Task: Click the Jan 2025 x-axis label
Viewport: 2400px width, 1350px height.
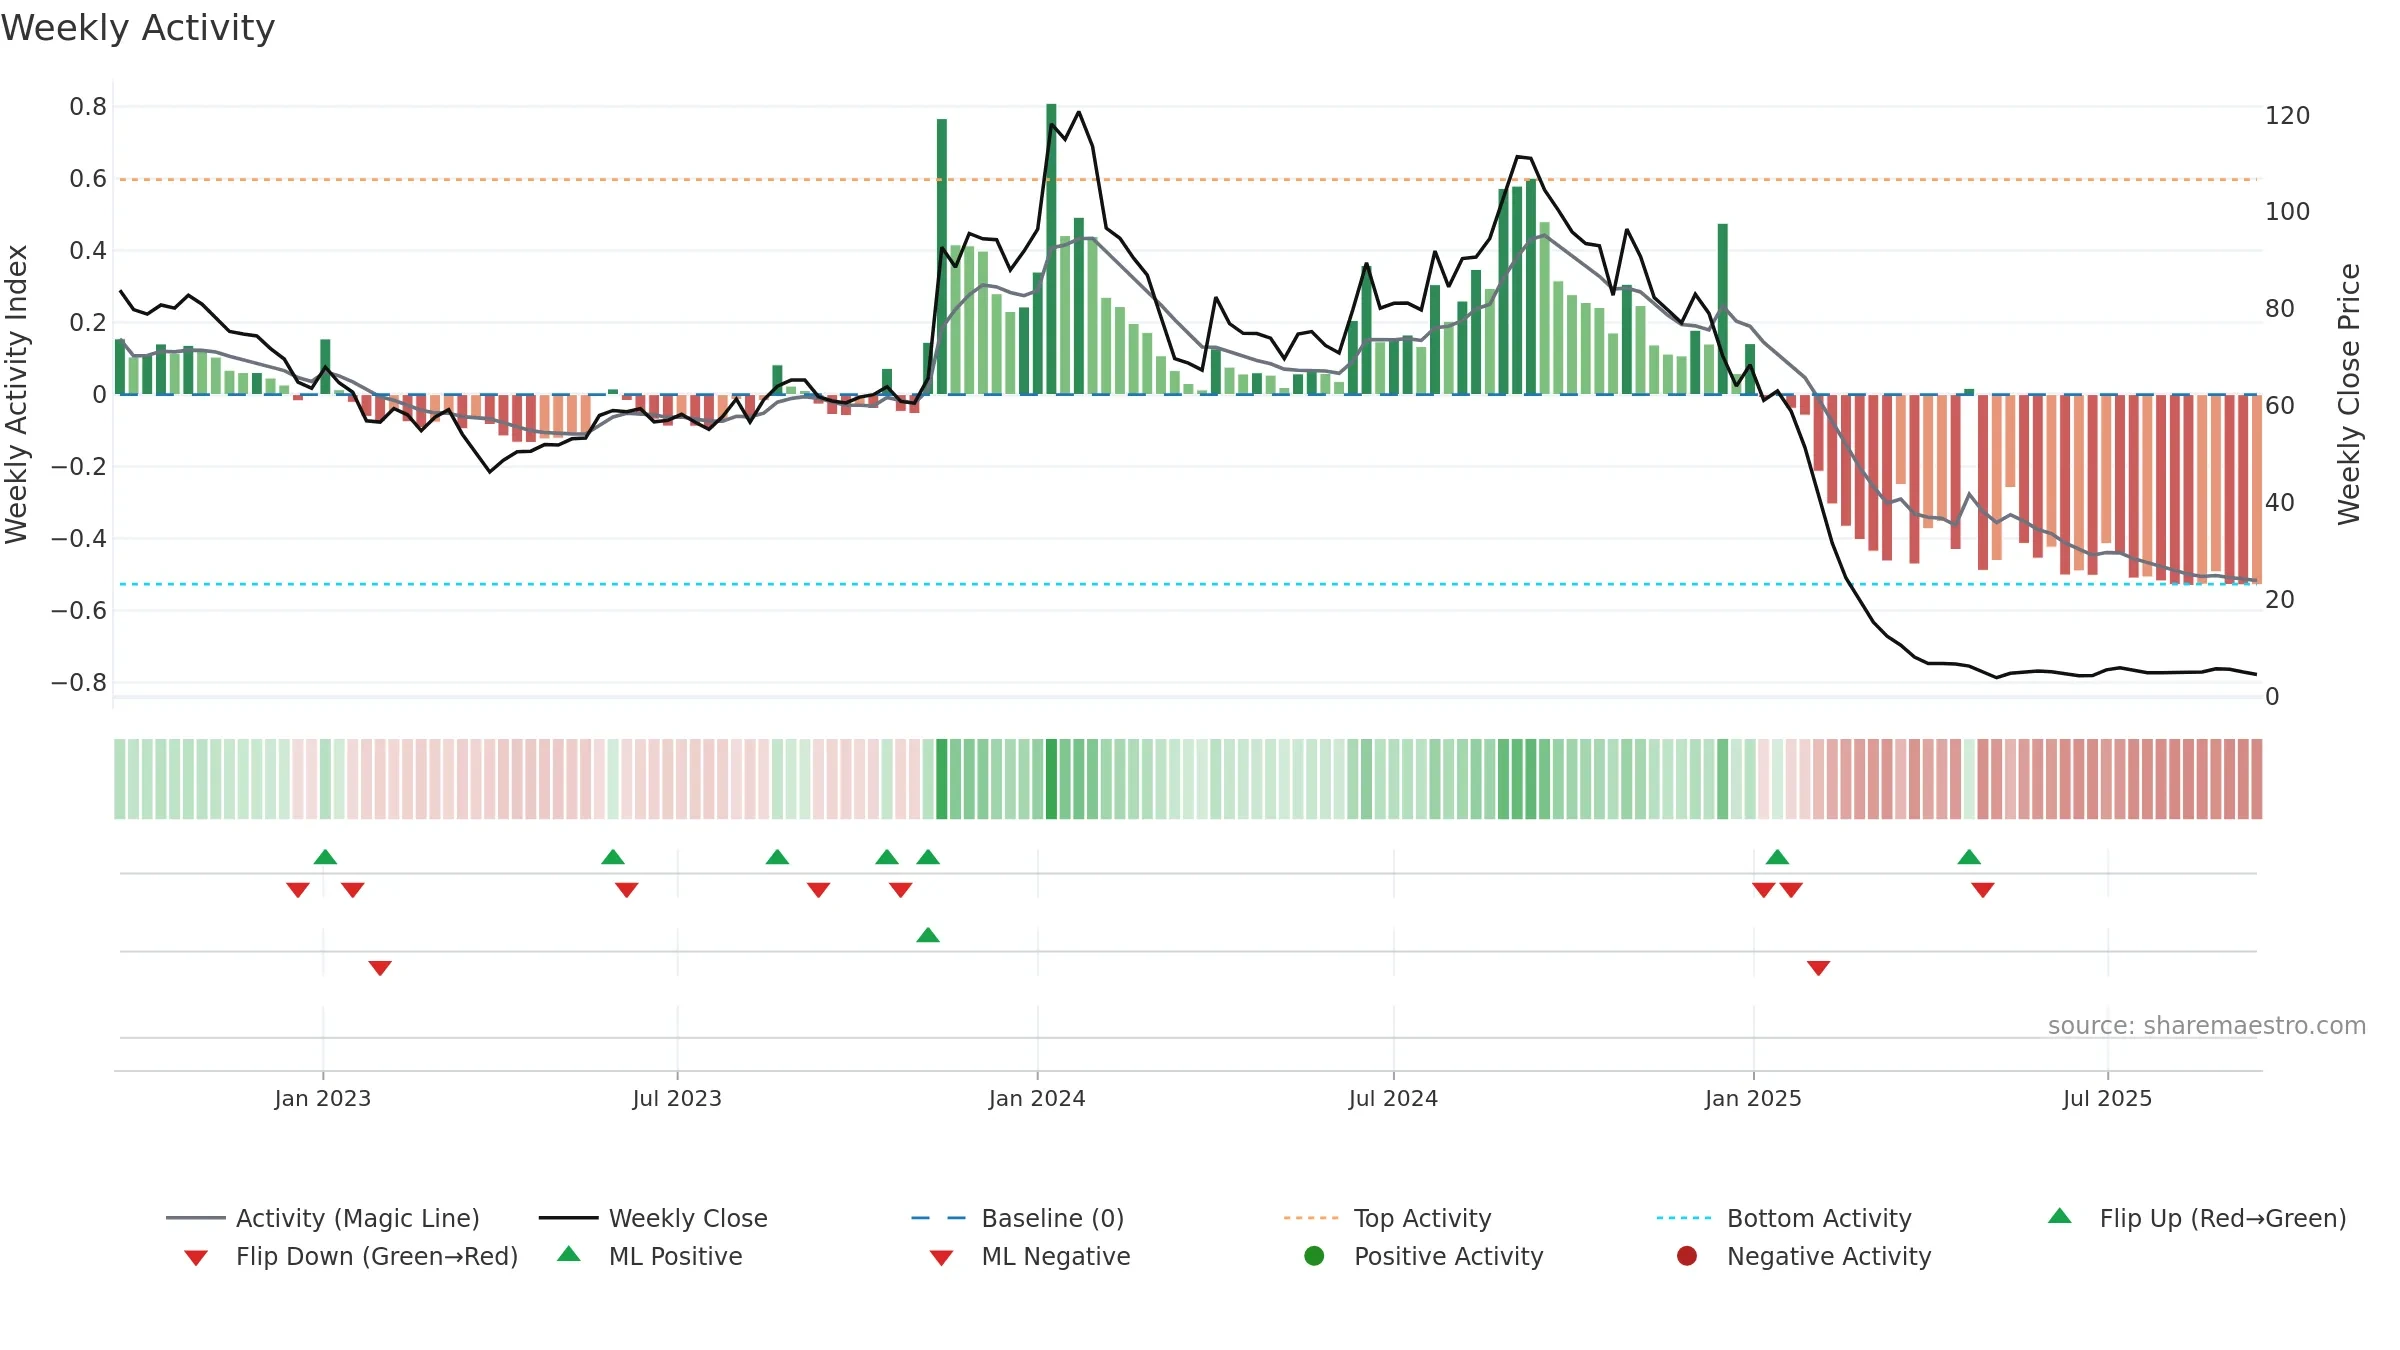Action: [x=1753, y=1098]
